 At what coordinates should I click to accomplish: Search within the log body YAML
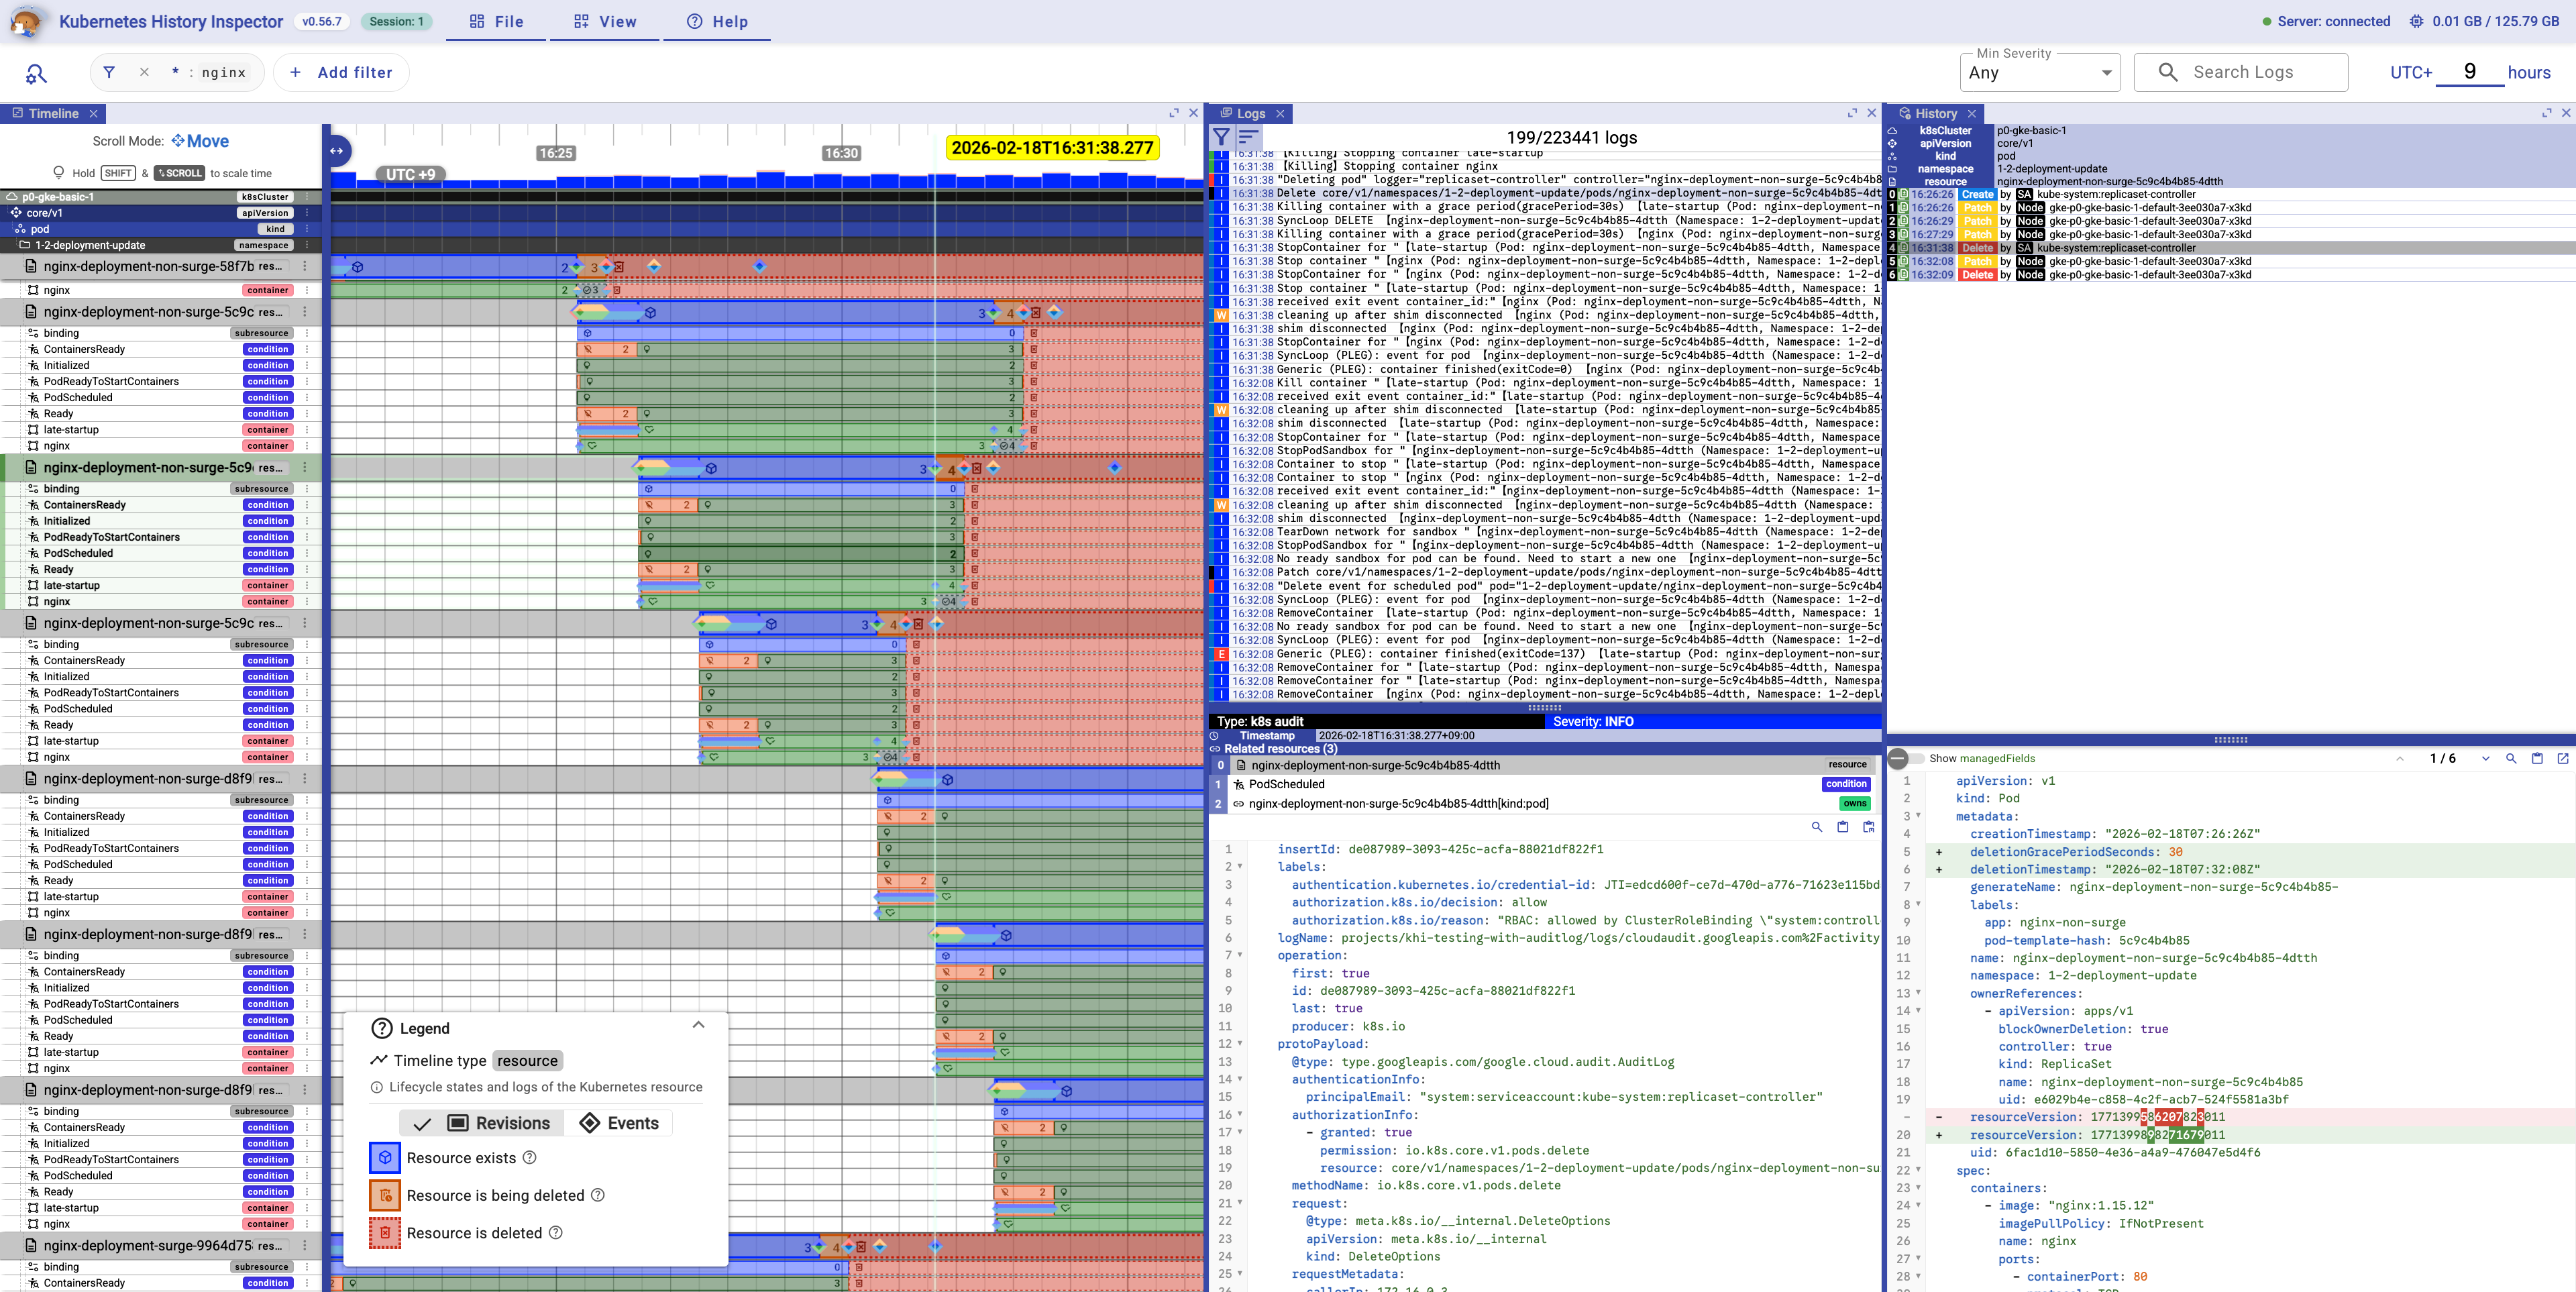tap(1817, 826)
